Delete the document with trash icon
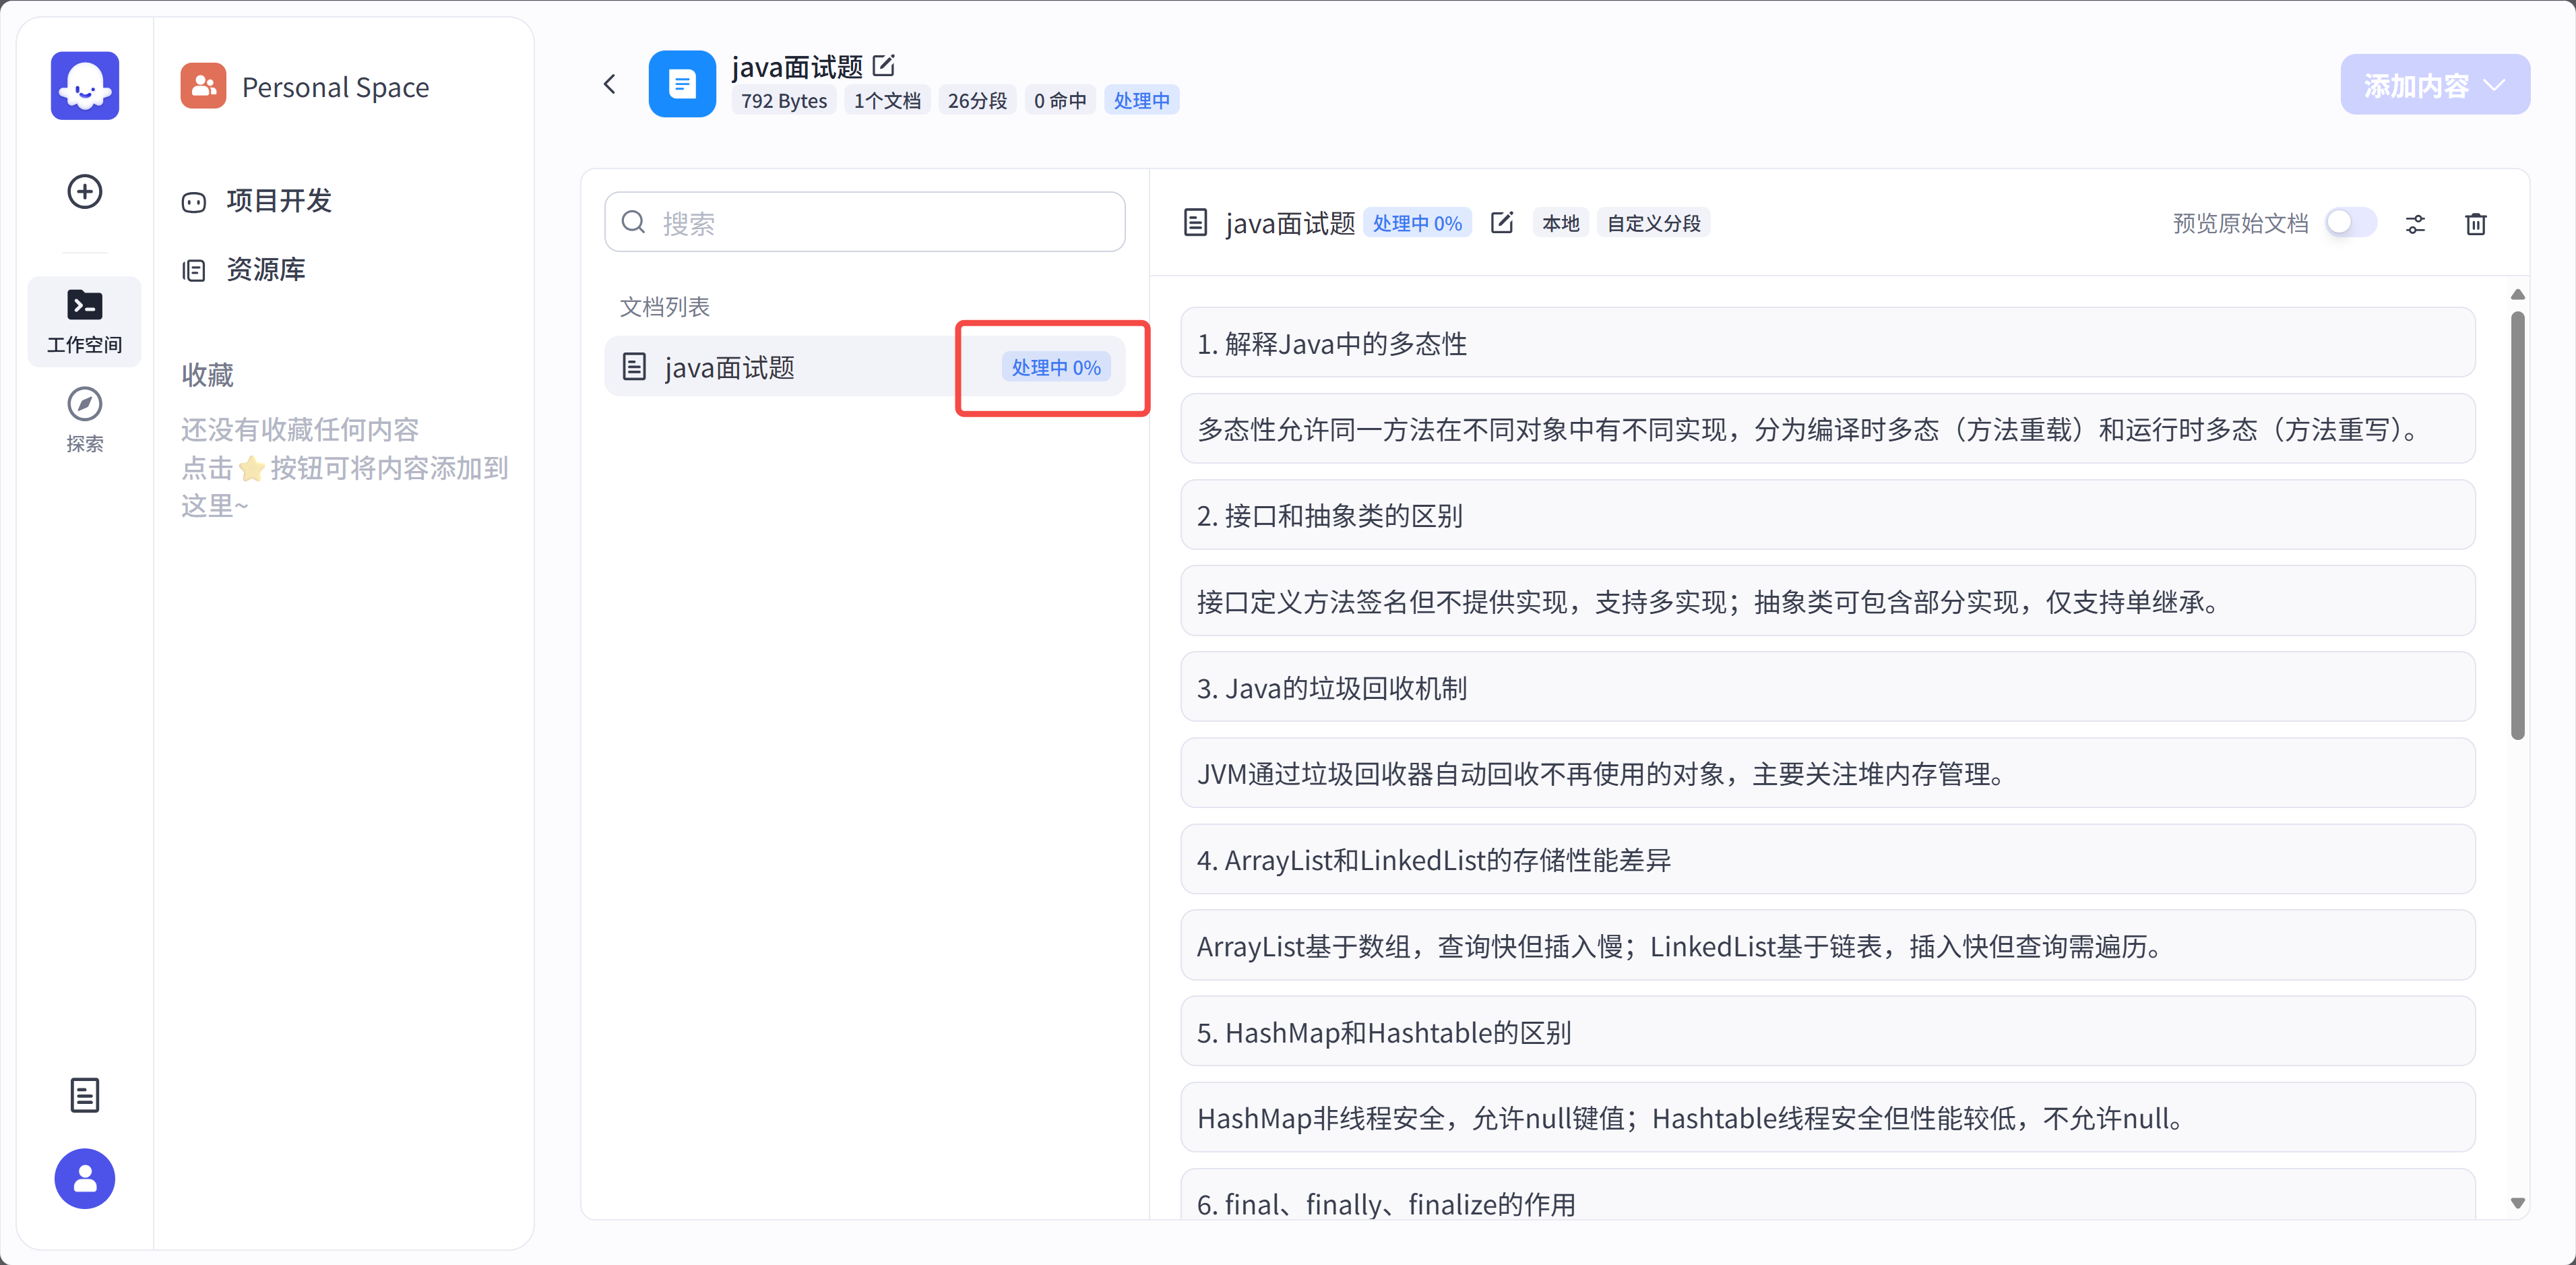 click(2475, 224)
